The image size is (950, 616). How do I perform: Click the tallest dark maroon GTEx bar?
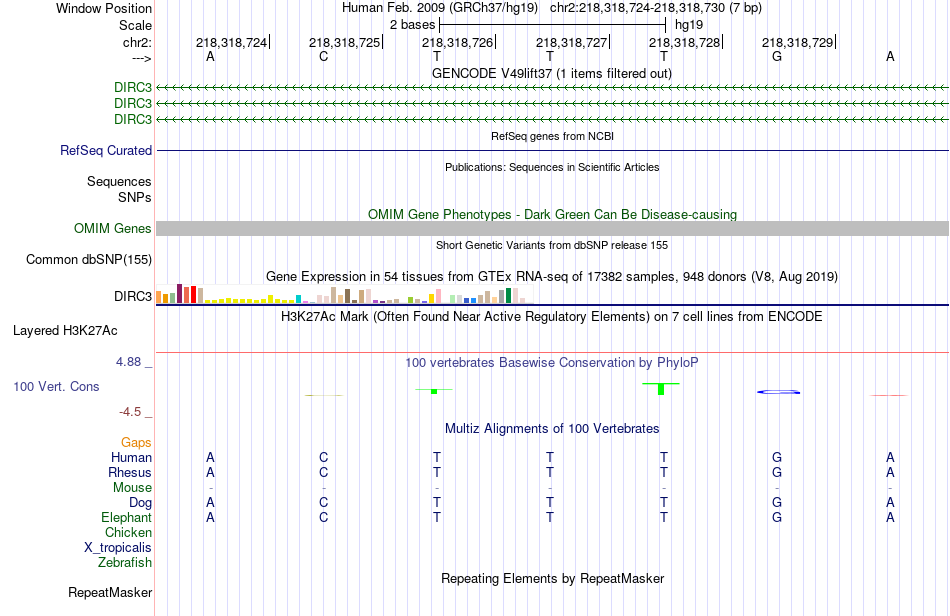(179, 293)
